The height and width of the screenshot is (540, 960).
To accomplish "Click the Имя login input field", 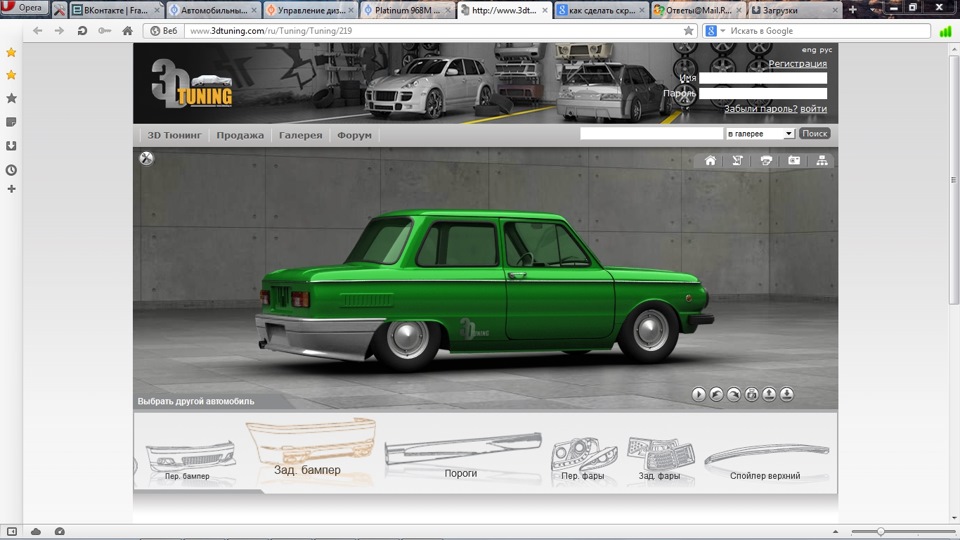I will point(762,78).
